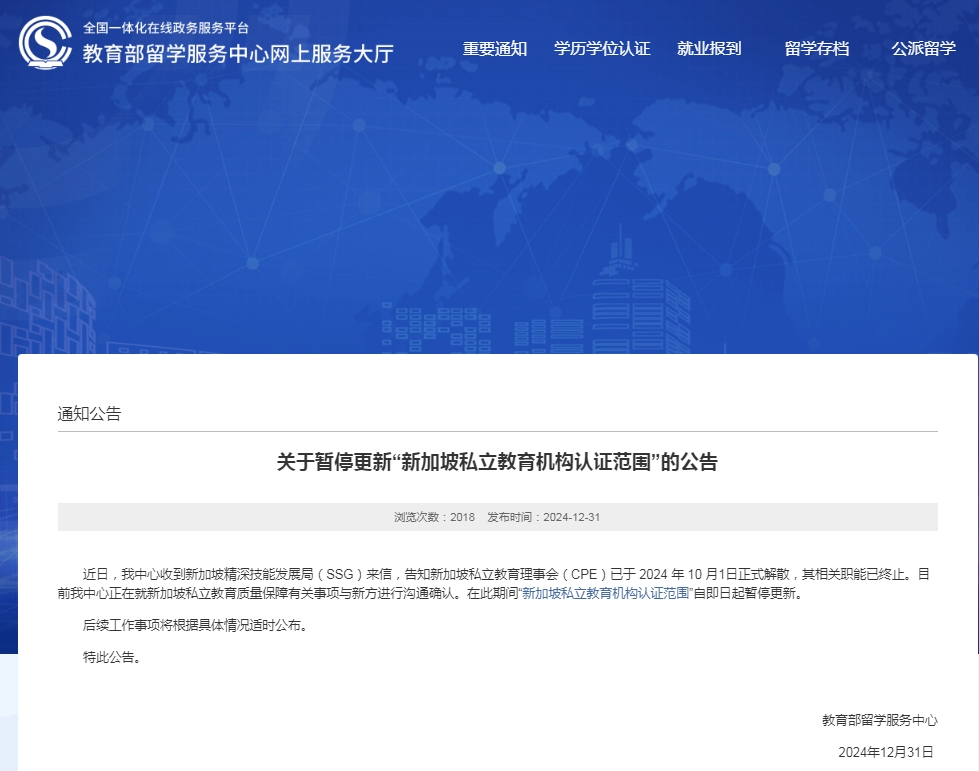Click the line 后续工作事项将根据具体情况适时公布。
This screenshot has height=771, width=979.
click(x=196, y=625)
